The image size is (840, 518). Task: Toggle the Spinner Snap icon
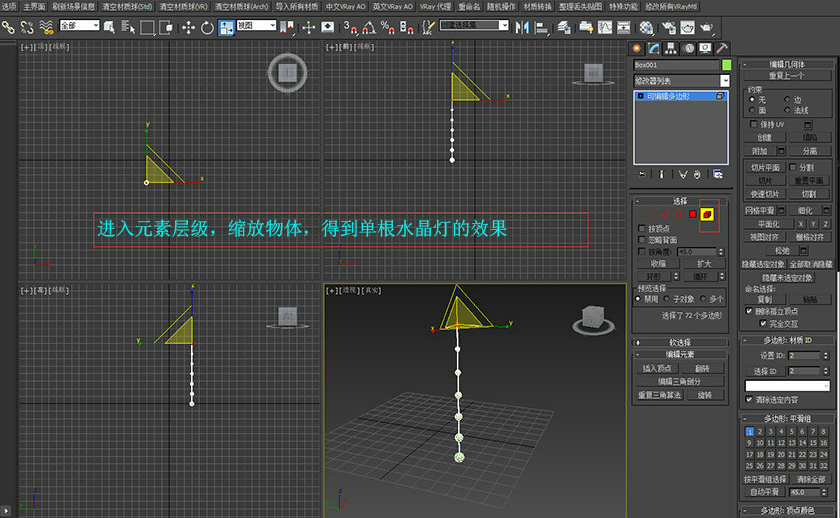click(x=406, y=27)
